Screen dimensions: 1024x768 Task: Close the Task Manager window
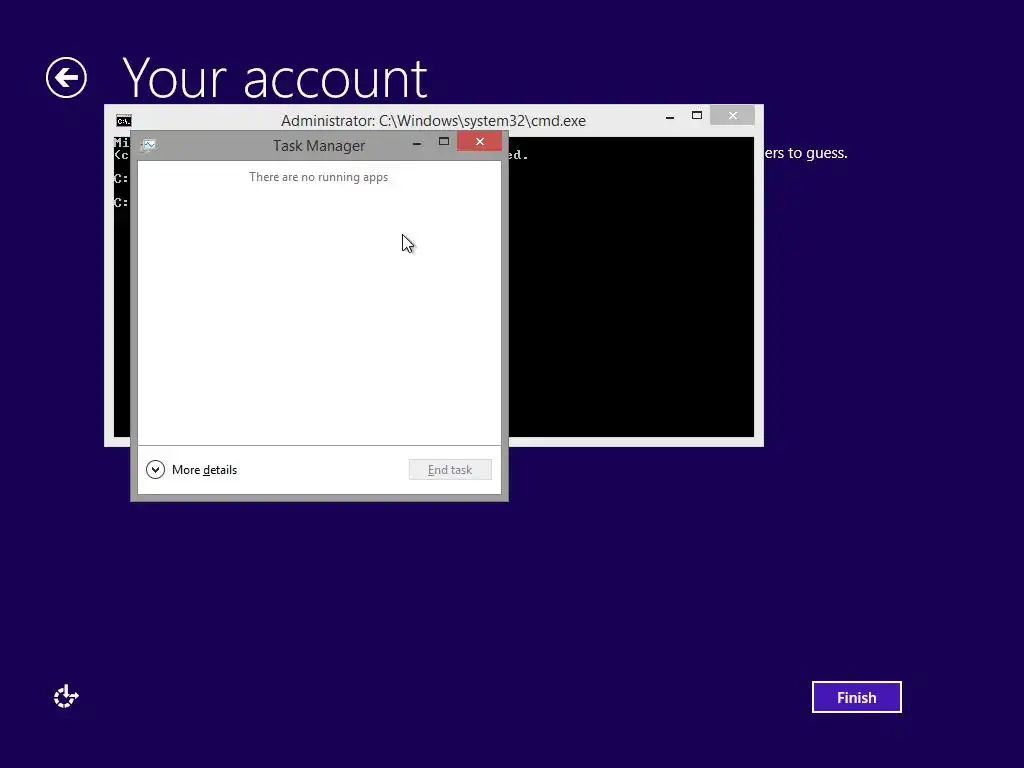pyautogui.click(x=479, y=142)
